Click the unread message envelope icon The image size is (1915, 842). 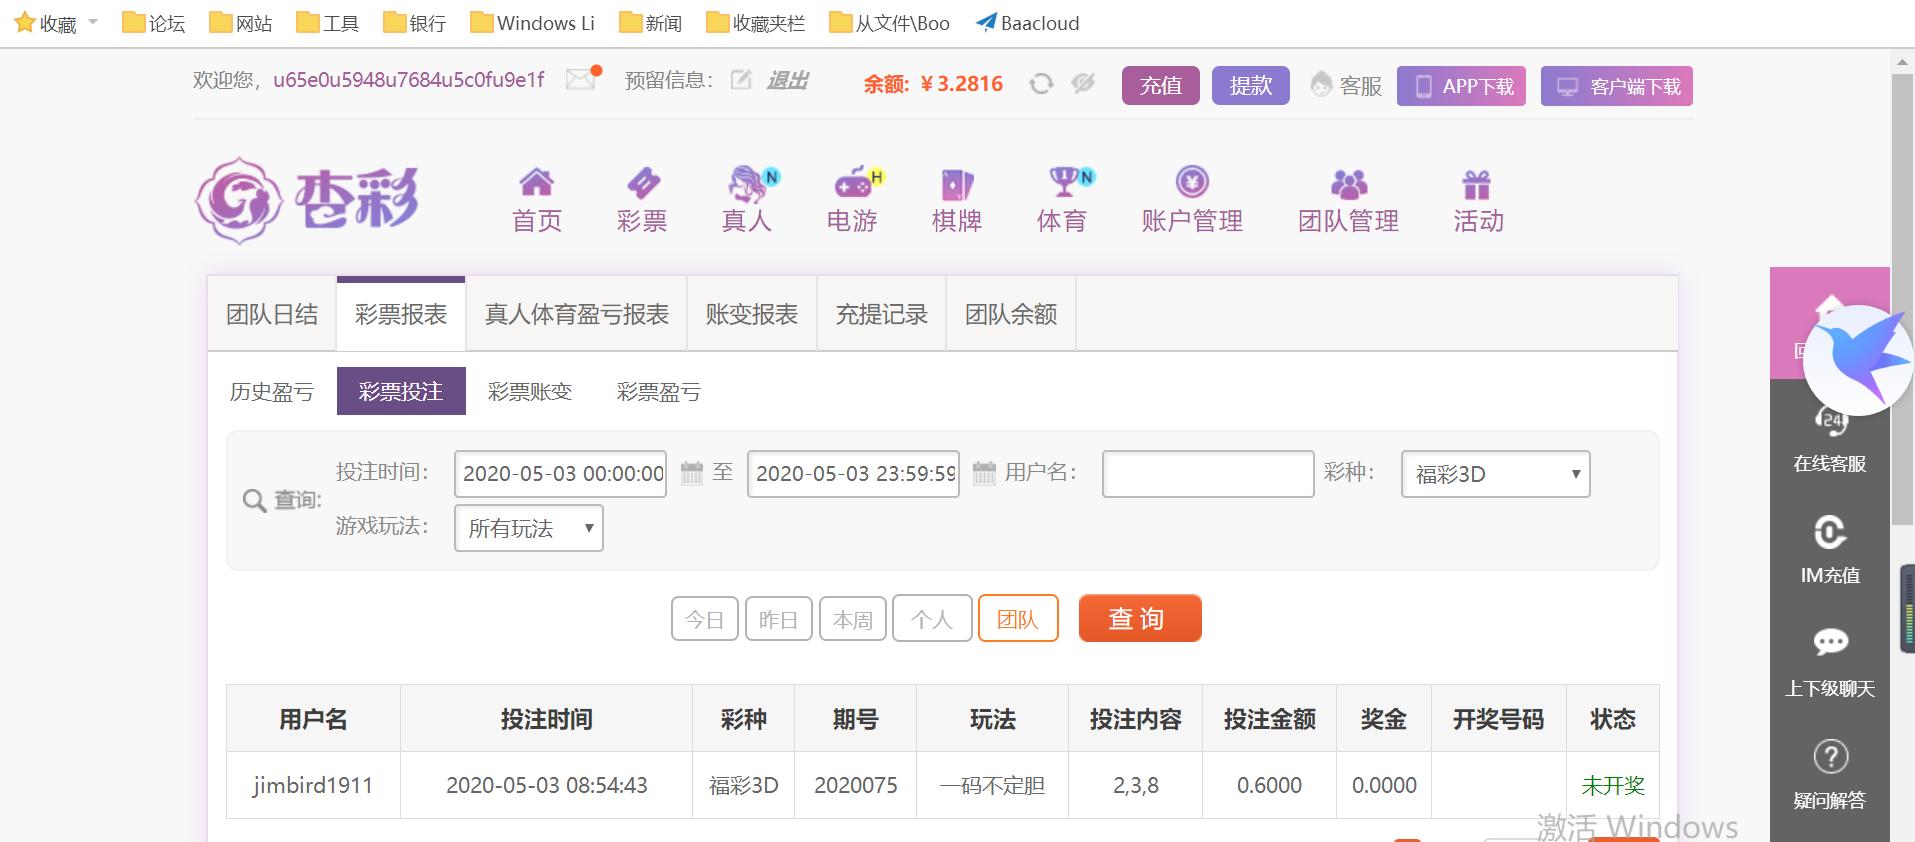[582, 78]
